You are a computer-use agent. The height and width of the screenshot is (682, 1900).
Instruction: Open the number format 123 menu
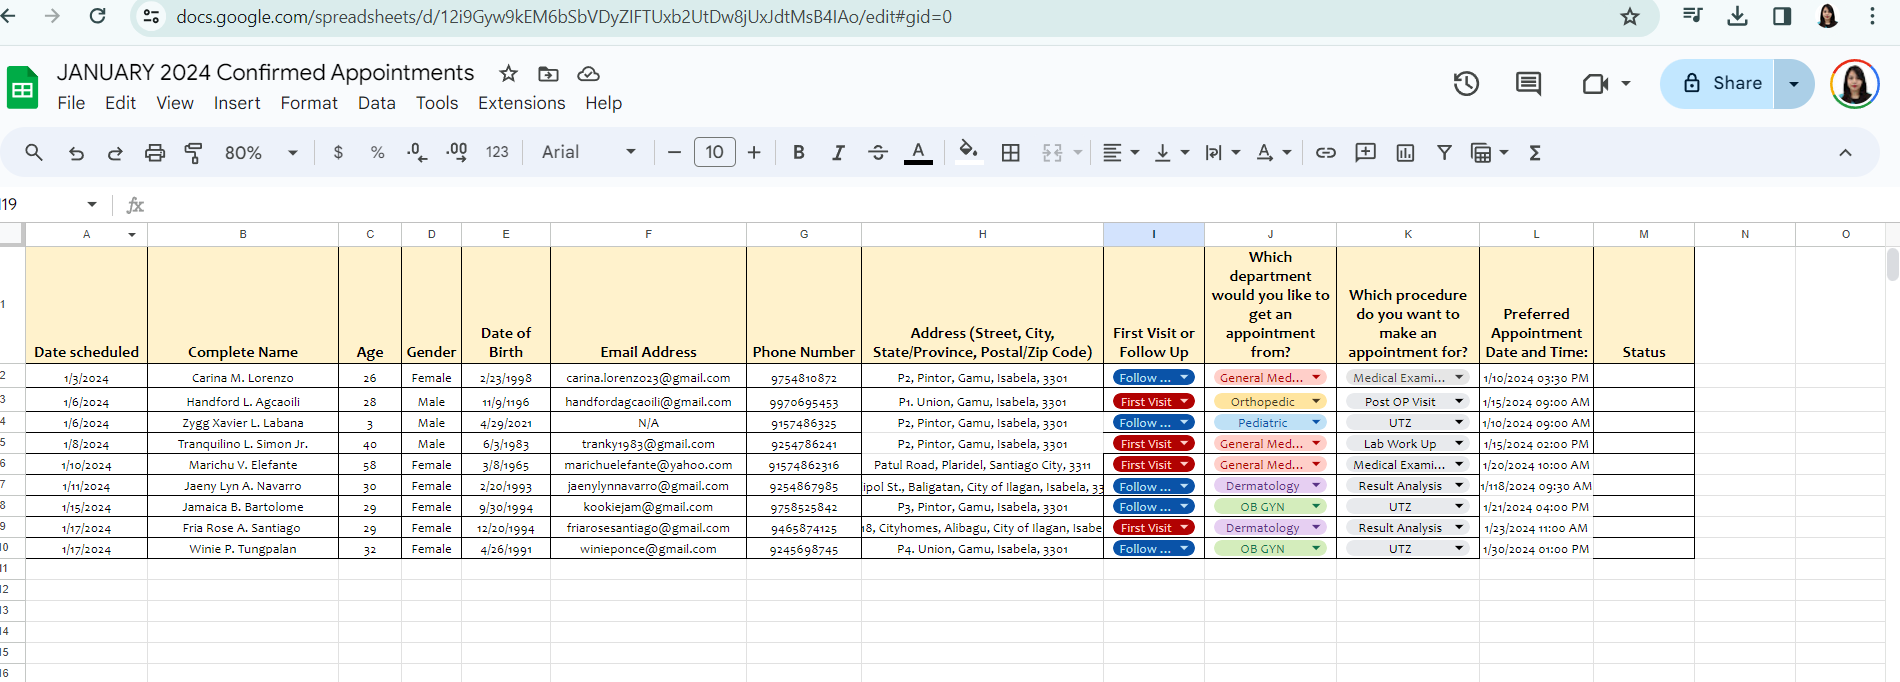[x=497, y=153]
